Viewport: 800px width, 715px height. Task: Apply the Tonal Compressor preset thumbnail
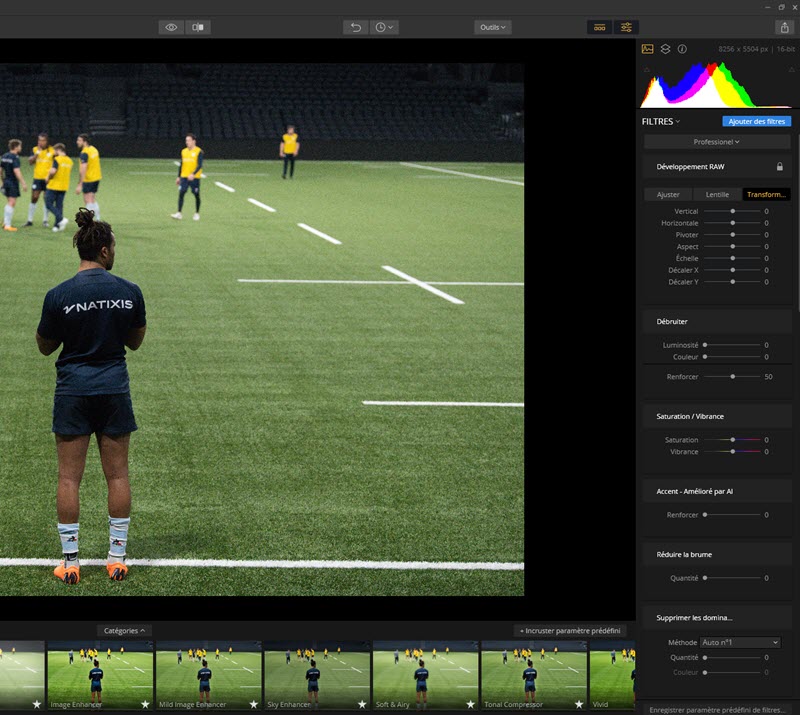534,675
